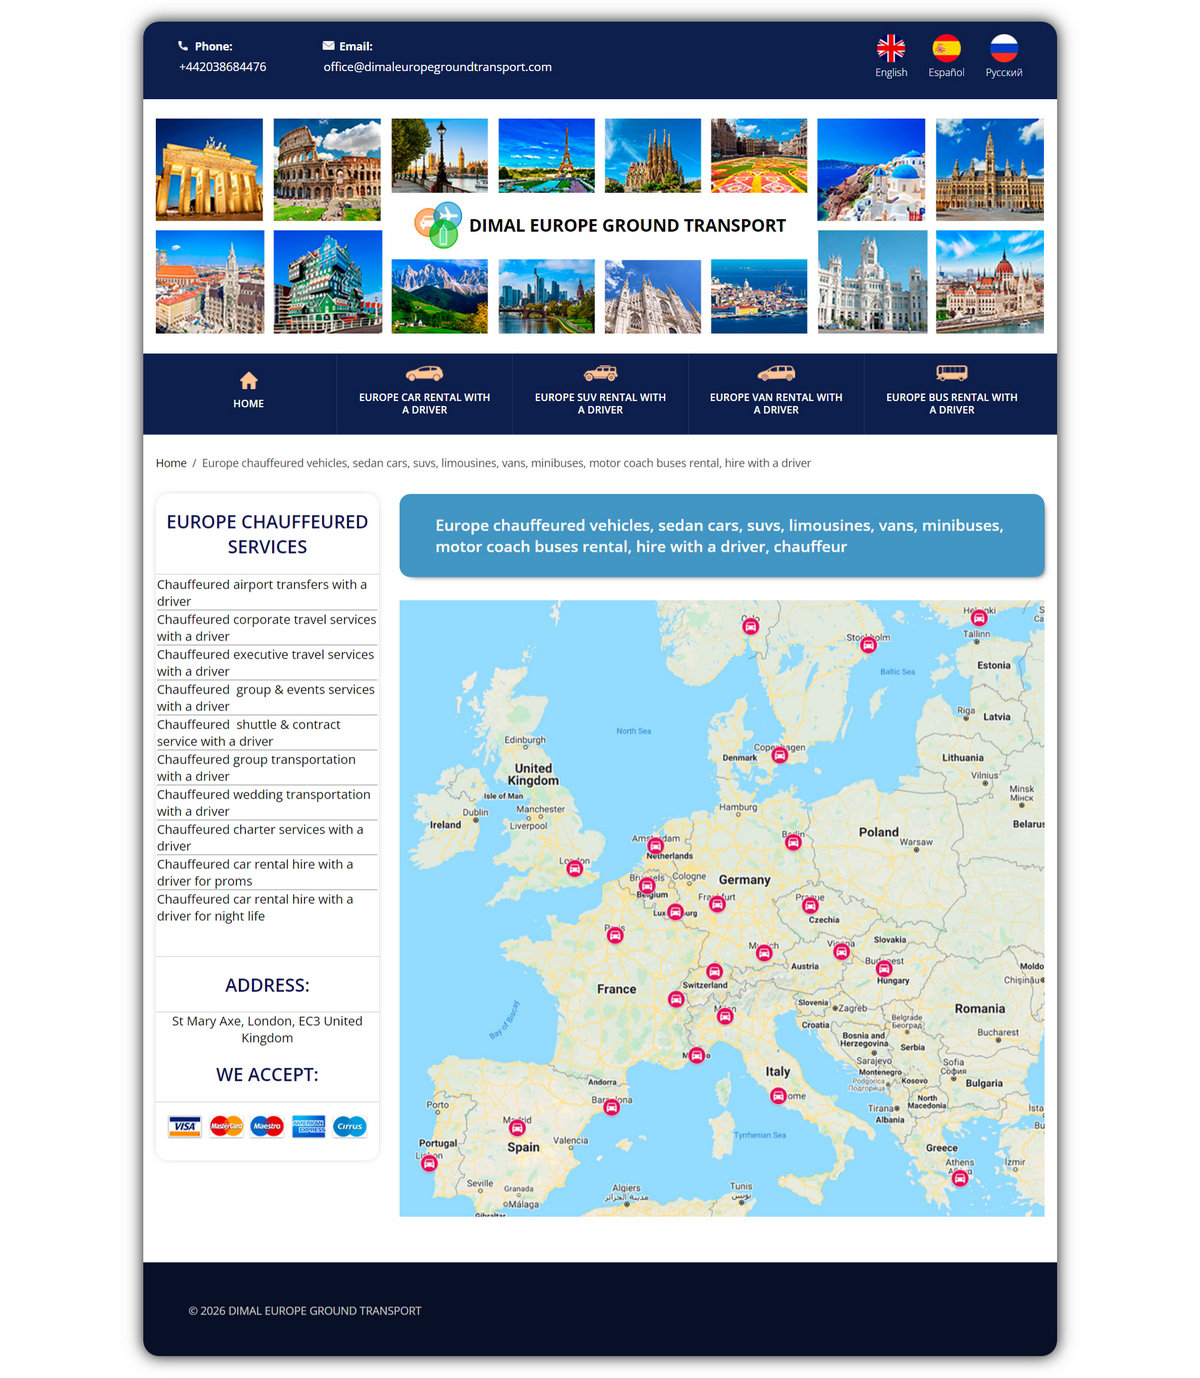Click the Copenhagen map marker
Image resolution: width=1200 pixels, height=1378 pixels.
click(x=780, y=755)
